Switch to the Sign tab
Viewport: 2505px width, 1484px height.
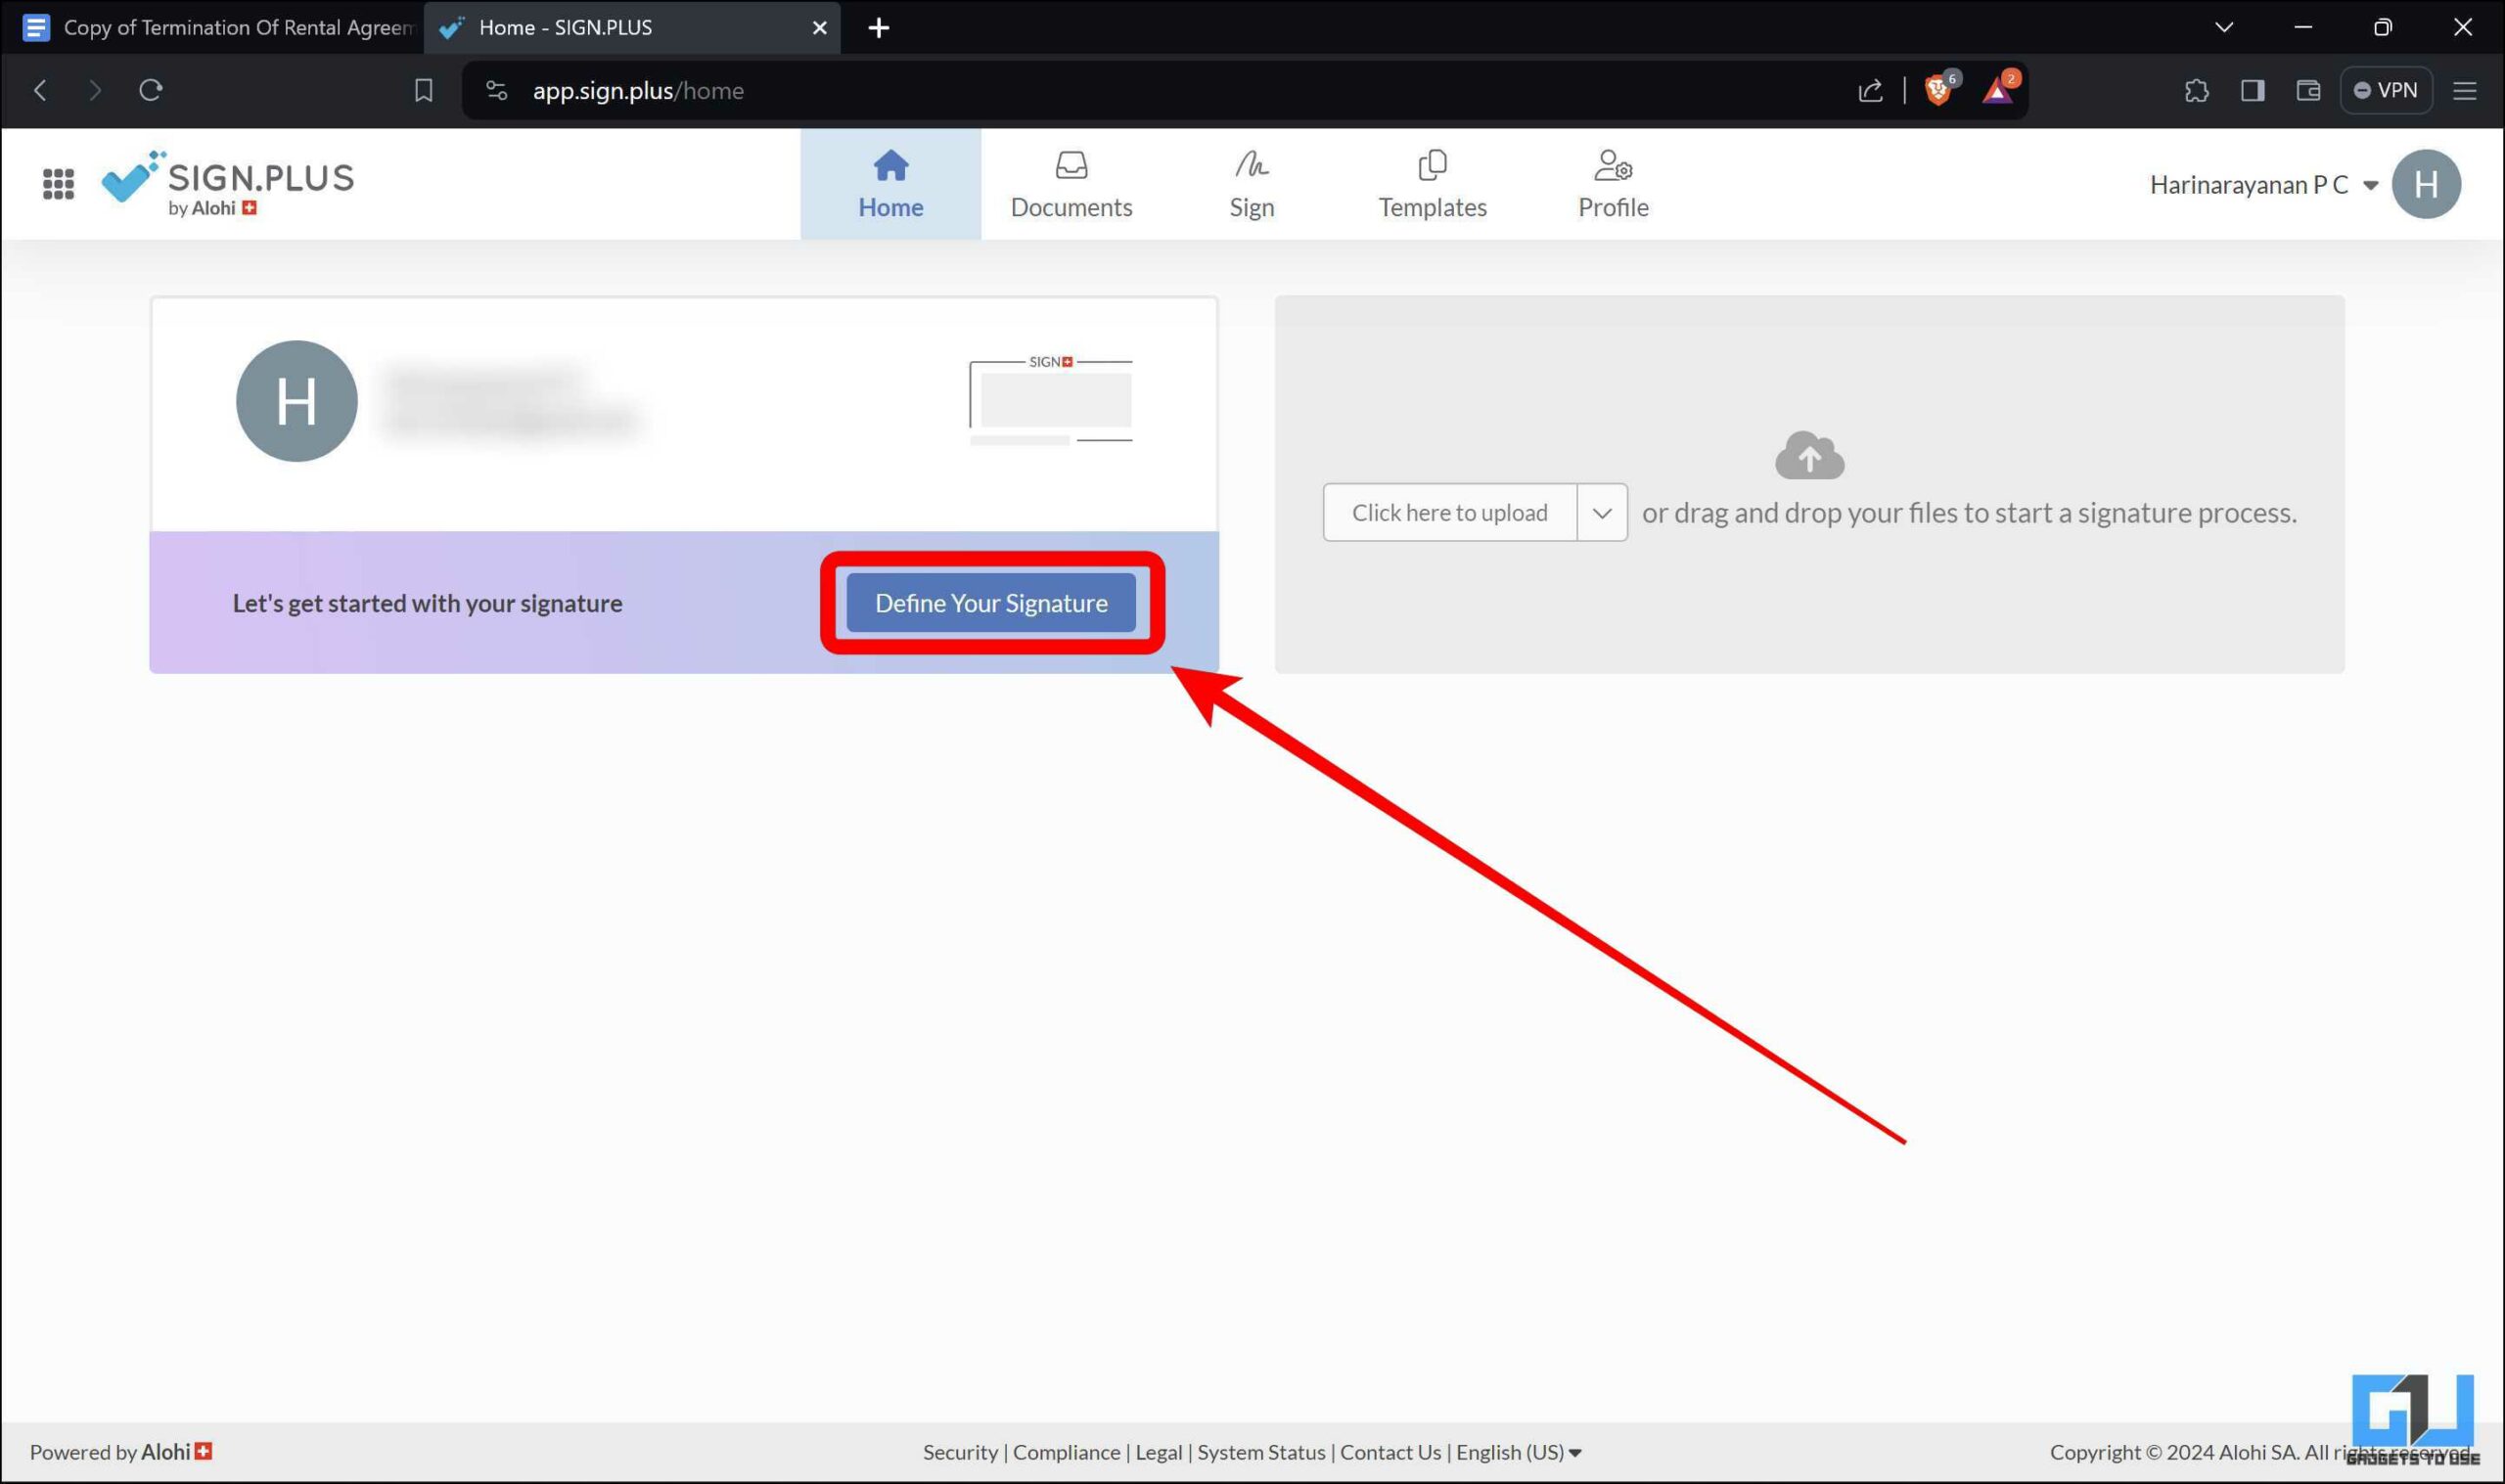click(x=1252, y=184)
